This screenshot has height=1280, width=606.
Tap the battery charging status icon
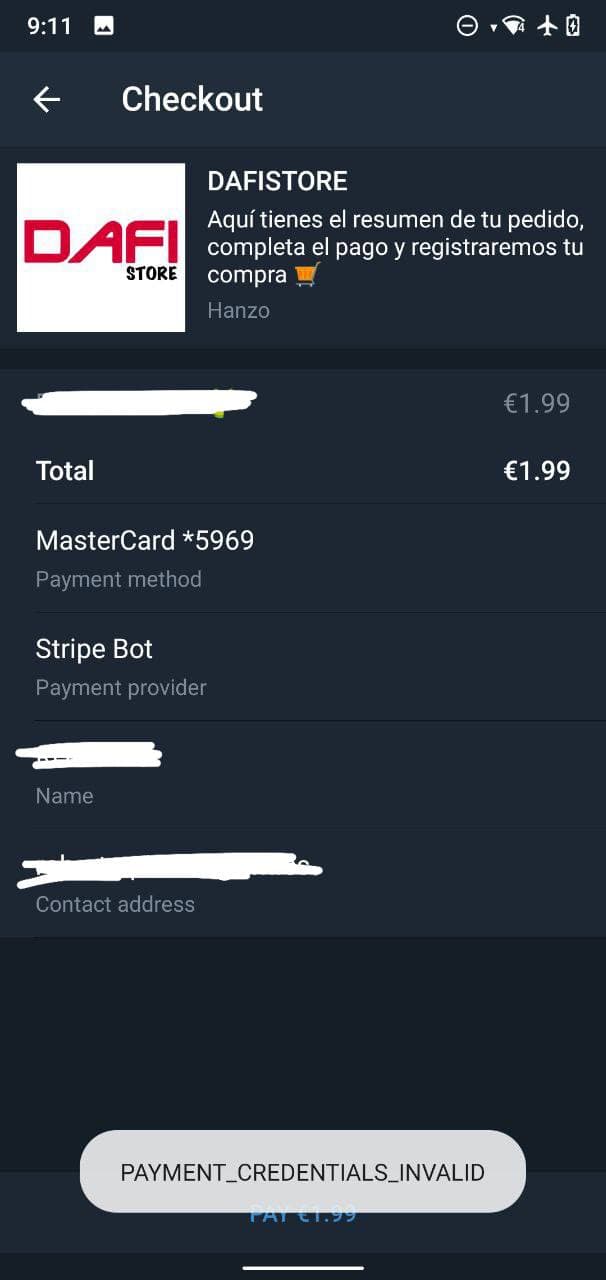573,27
